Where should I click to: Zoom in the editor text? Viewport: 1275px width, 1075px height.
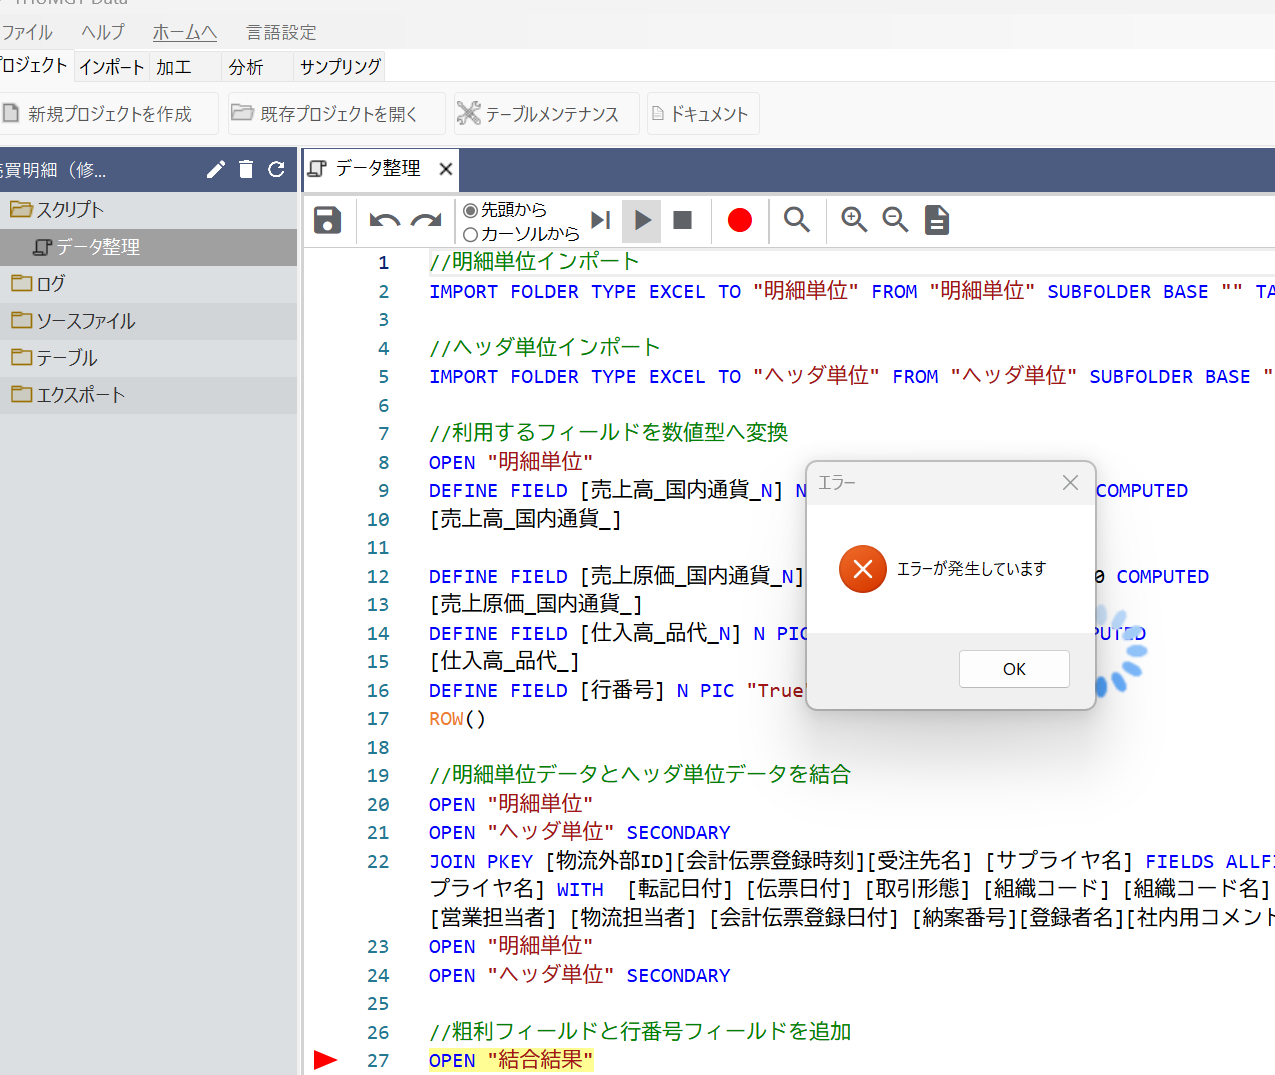(x=854, y=220)
